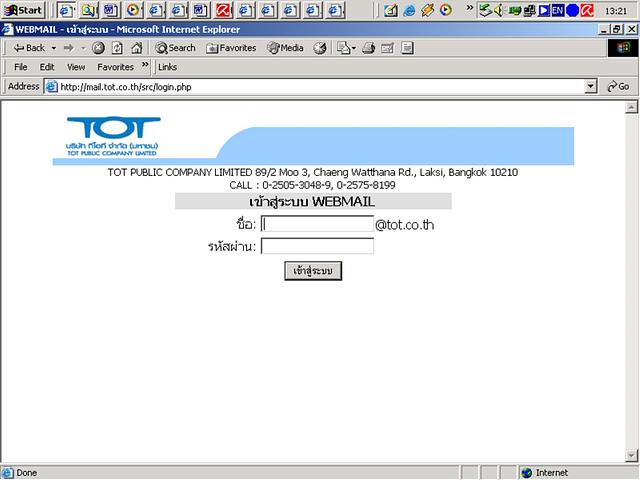640x480 pixels.
Task: Click the red umbrella tray icon beside clock
Action: pos(587,10)
